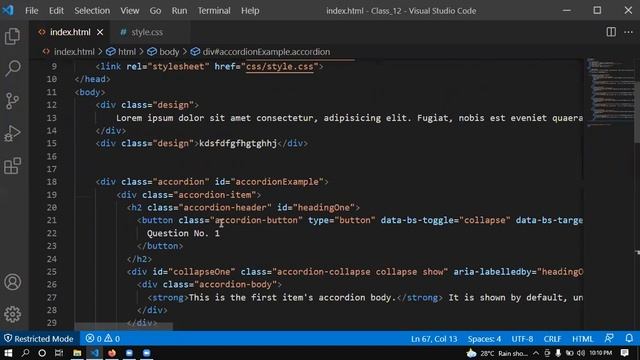Open the File menu
The width and height of the screenshot is (640, 360).
point(31,11)
